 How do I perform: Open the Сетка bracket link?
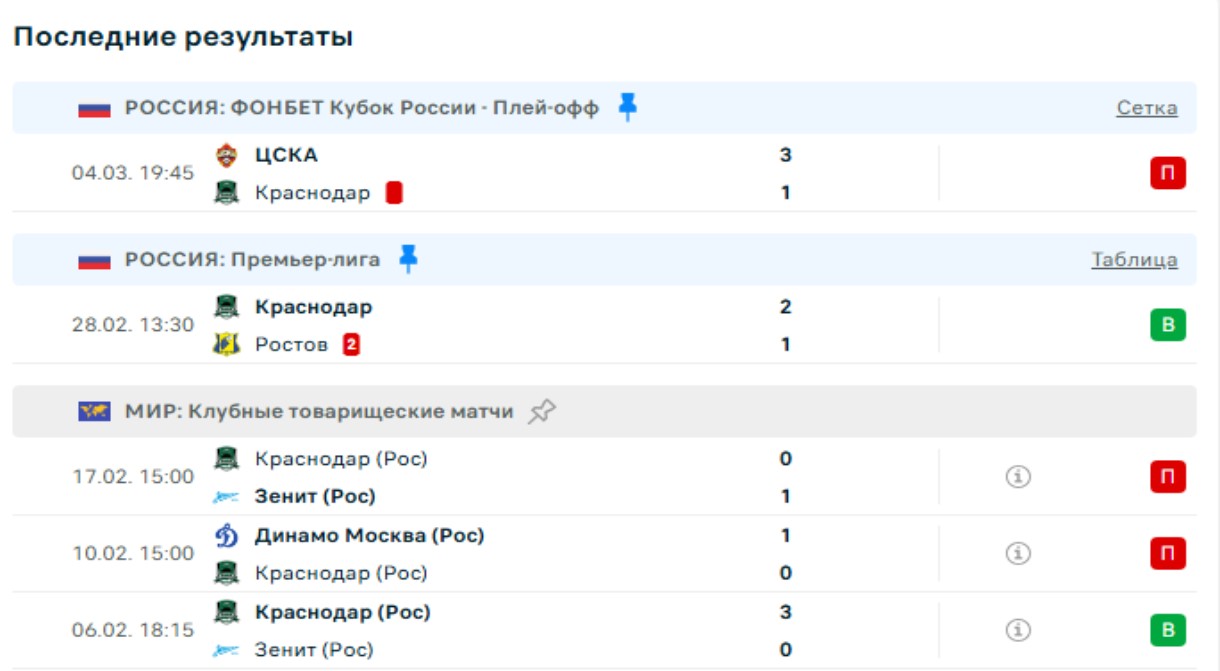[x=1146, y=108]
